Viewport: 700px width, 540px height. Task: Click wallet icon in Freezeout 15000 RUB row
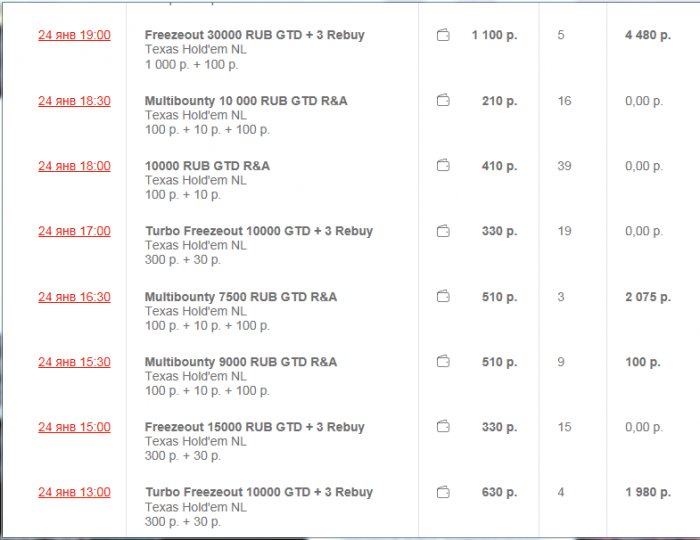pos(443,427)
